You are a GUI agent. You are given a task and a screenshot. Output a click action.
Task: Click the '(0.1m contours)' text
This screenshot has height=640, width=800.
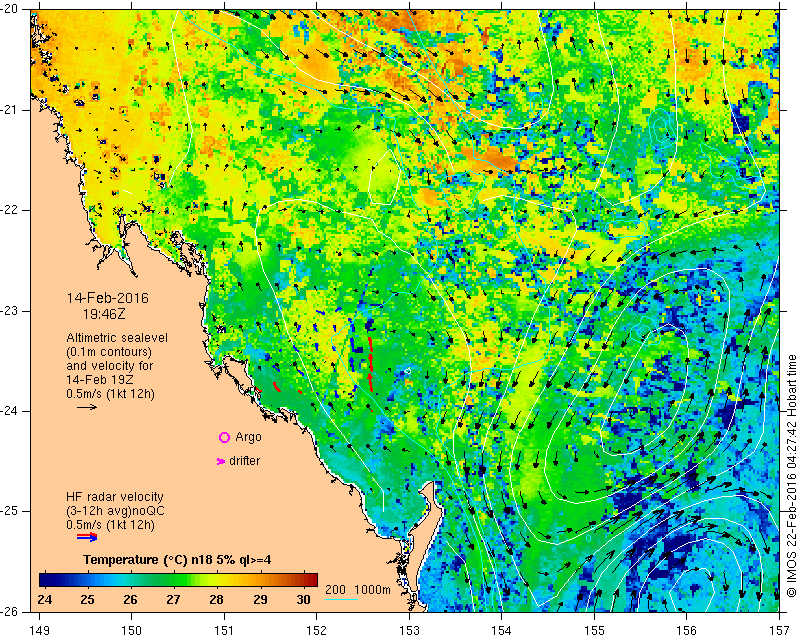click(109, 352)
